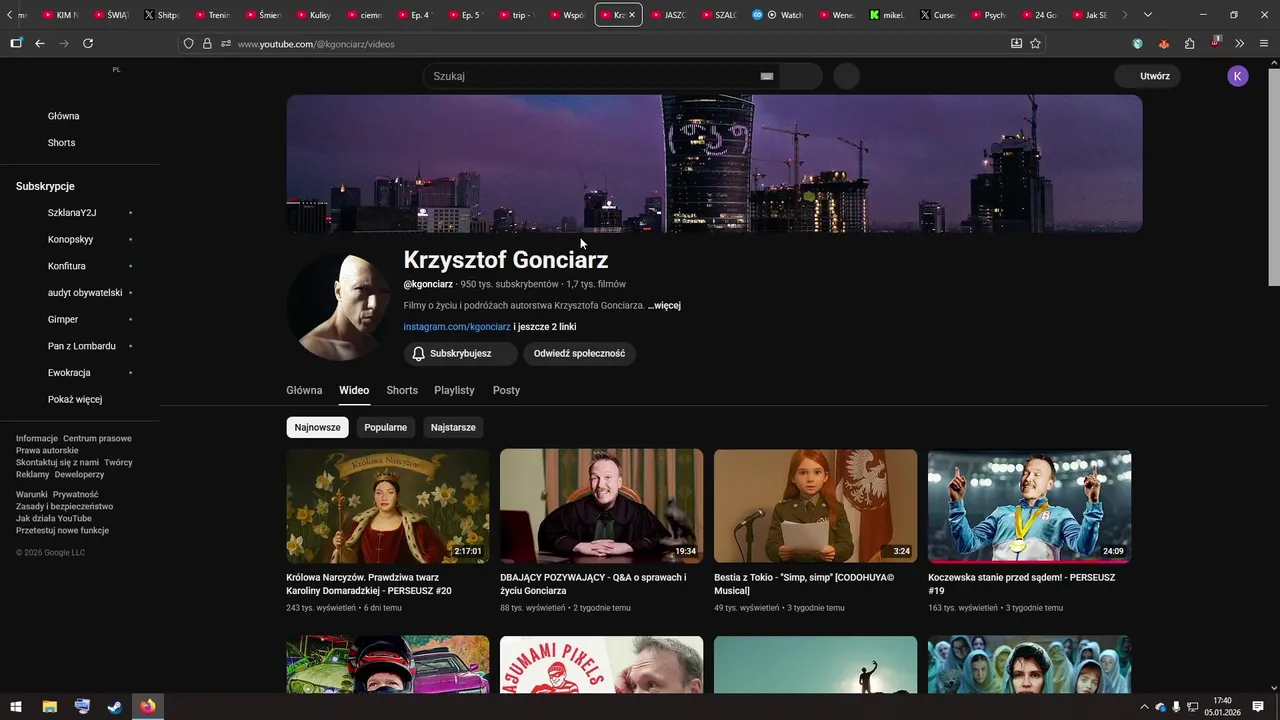Viewport: 1280px width, 720px height.
Task: Switch to the Watch tab
Action: tap(780, 15)
